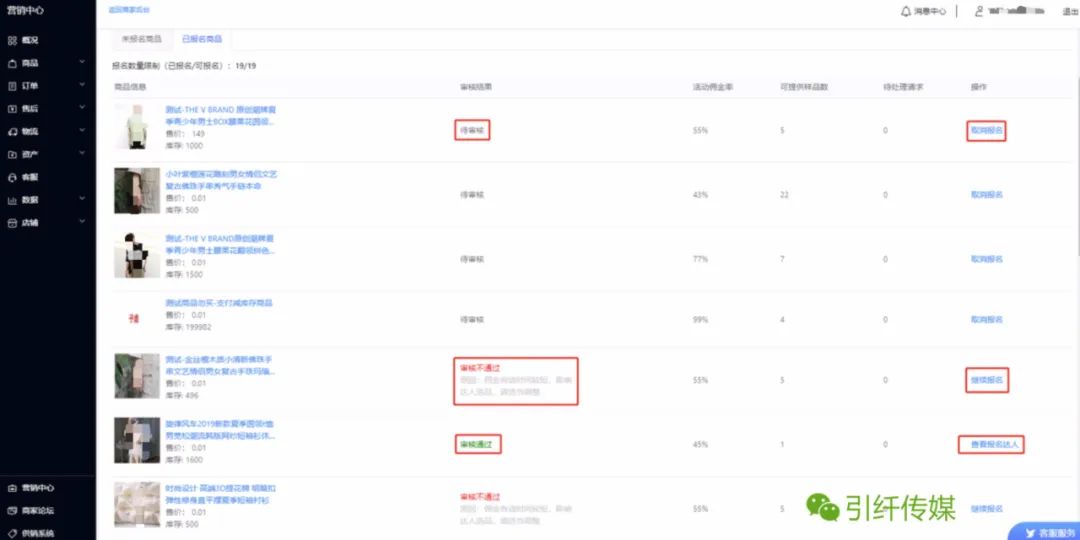Click the 待处理请求 column header
1080x540 pixels.
(x=903, y=87)
